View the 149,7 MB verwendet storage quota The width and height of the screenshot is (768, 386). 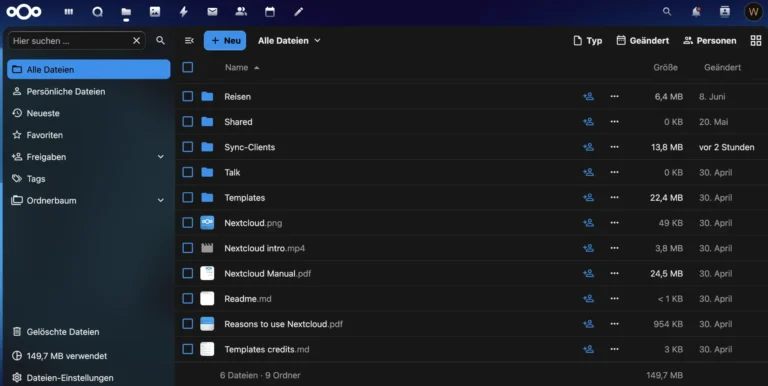point(89,356)
